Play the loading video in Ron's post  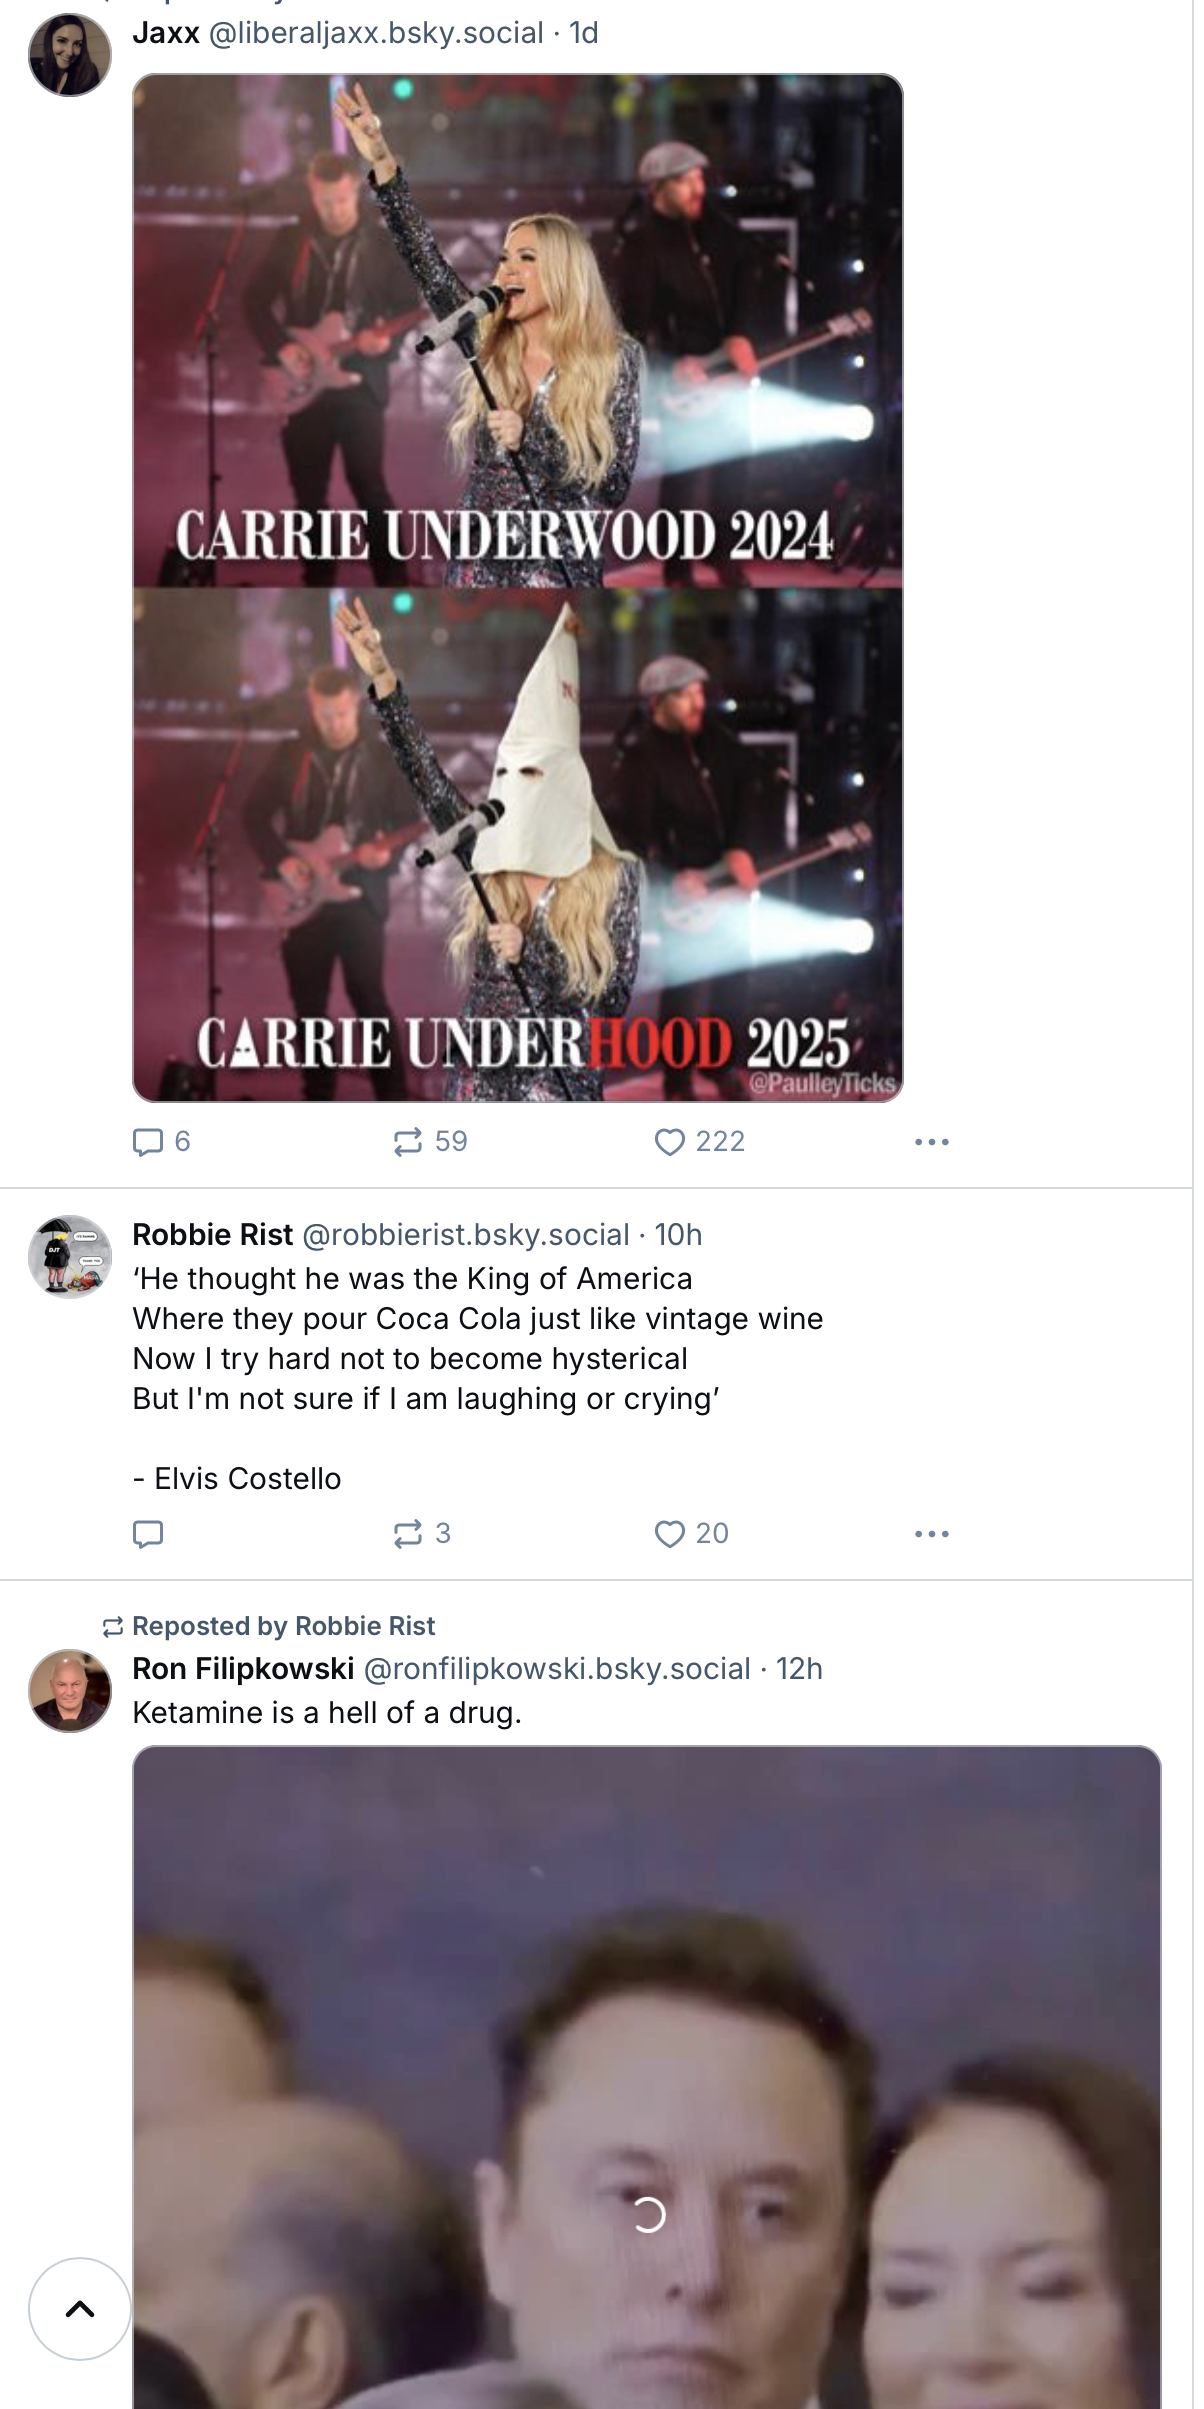coord(648,2215)
